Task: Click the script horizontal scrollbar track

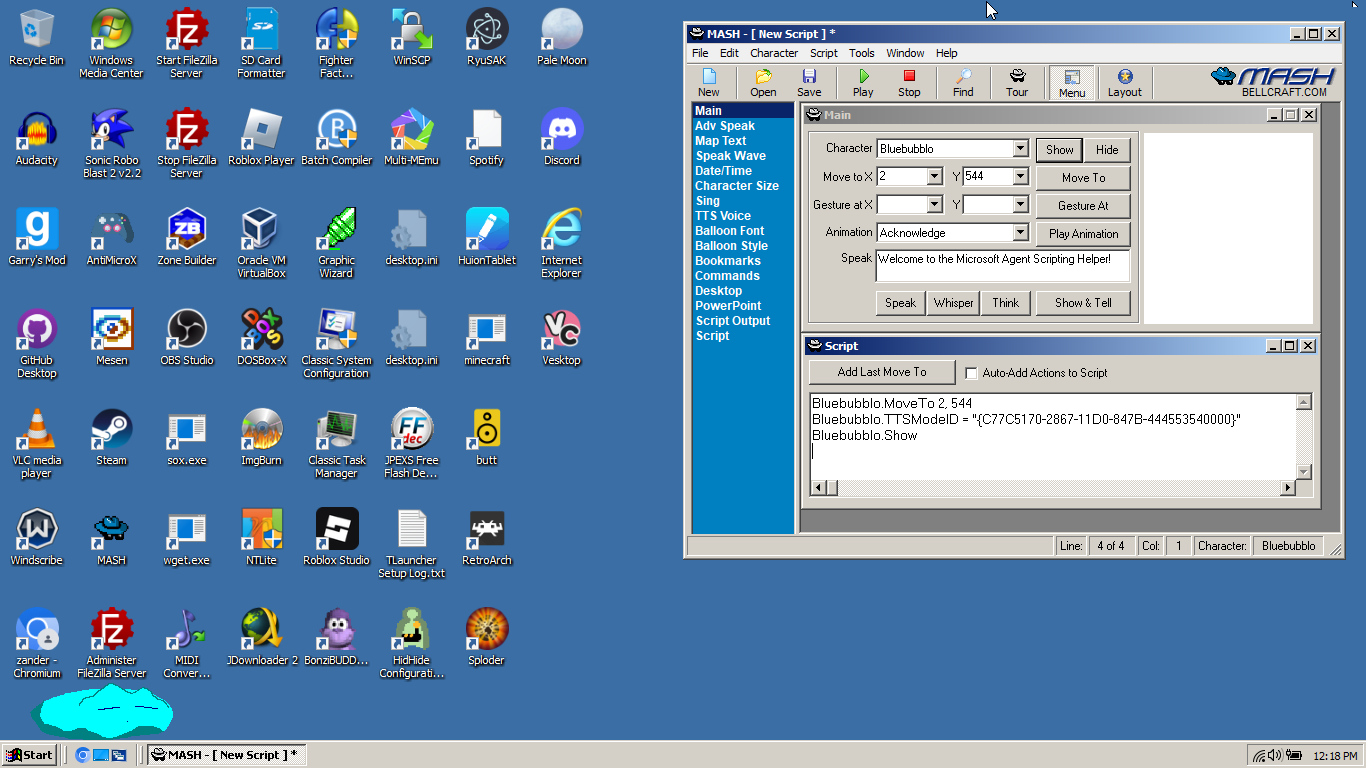Action: [x=1058, y=488]
